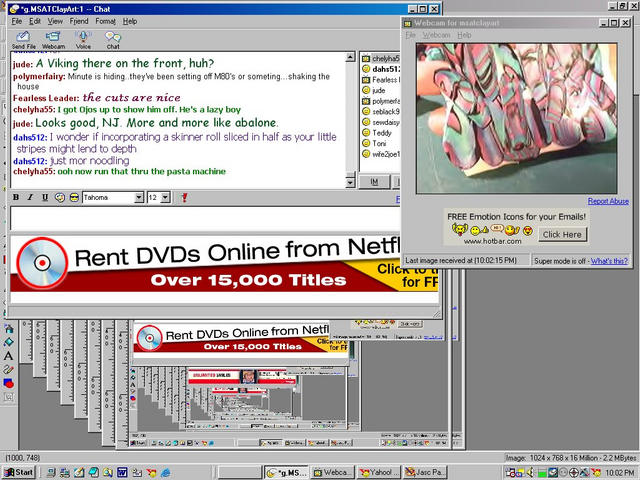Toggle bold text formatting
Viewport: 640px width, 480px height.
pyautogui.click(x=16, y=198)
